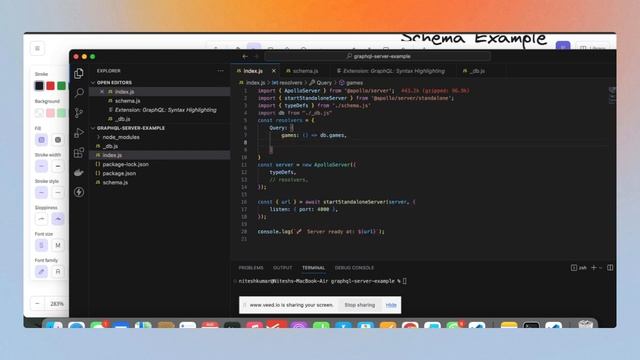
Task: Set font size to medium
Action: point(58,245)
